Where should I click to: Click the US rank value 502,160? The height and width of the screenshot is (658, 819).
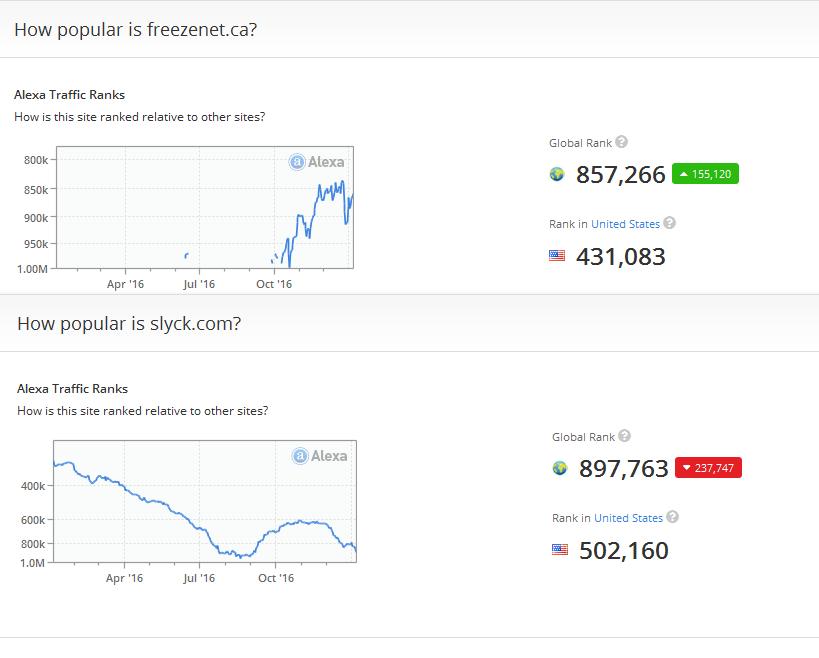point(624,551)
